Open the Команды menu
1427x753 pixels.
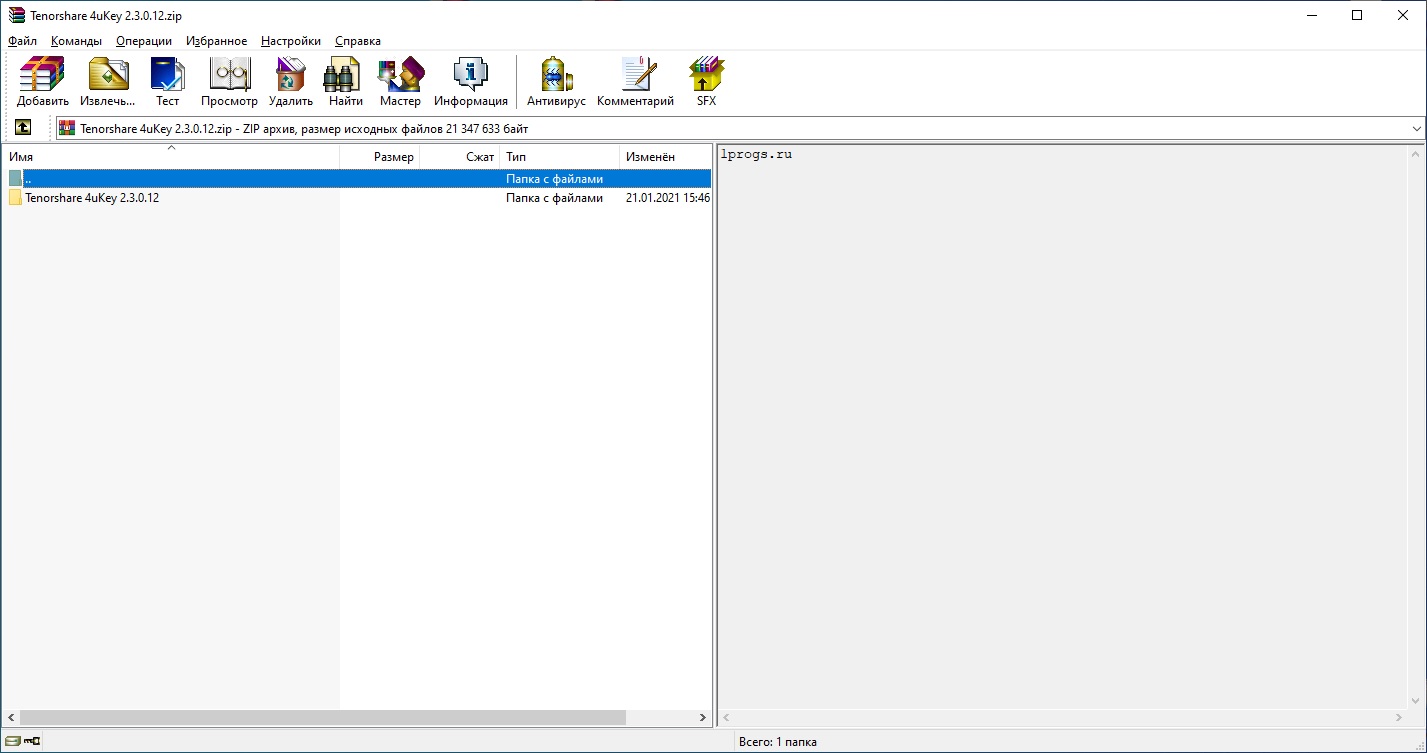click(77, 41)
